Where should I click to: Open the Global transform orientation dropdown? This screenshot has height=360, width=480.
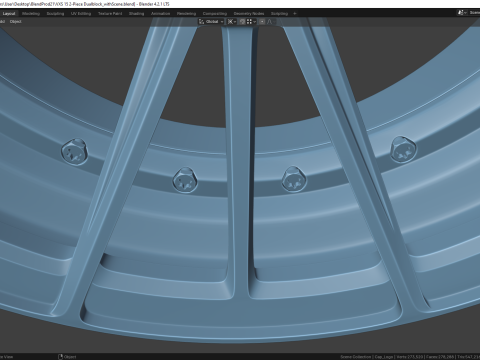coord(211,22)
